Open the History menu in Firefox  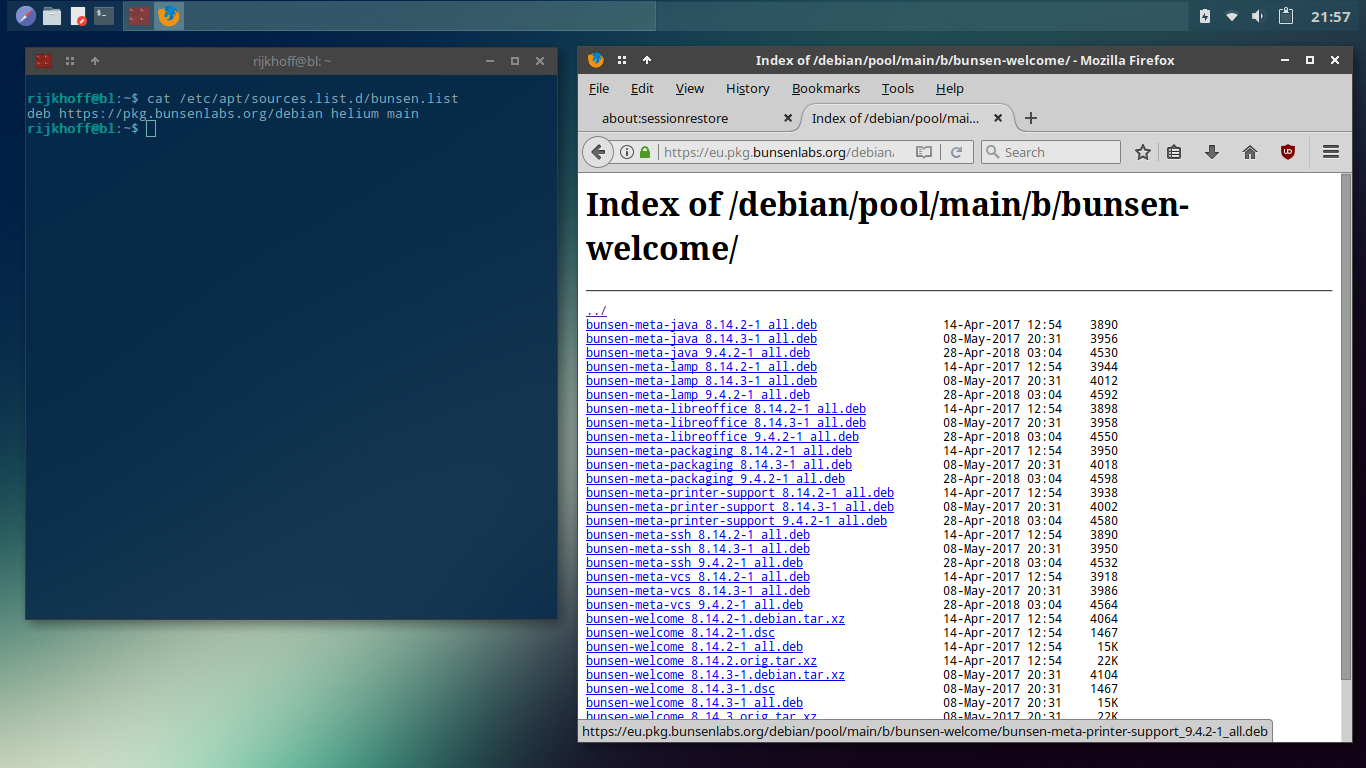click(x=747, y=88)
